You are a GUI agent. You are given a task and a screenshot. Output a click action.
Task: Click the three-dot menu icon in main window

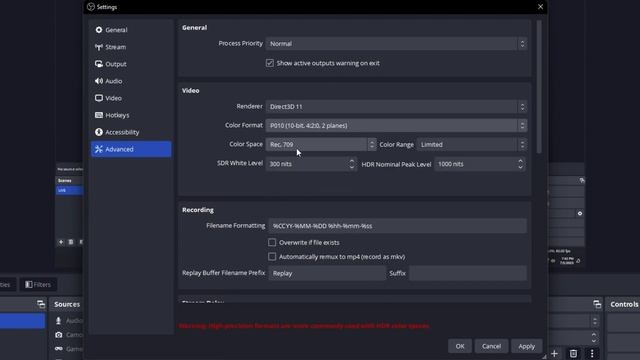[592, 353]
